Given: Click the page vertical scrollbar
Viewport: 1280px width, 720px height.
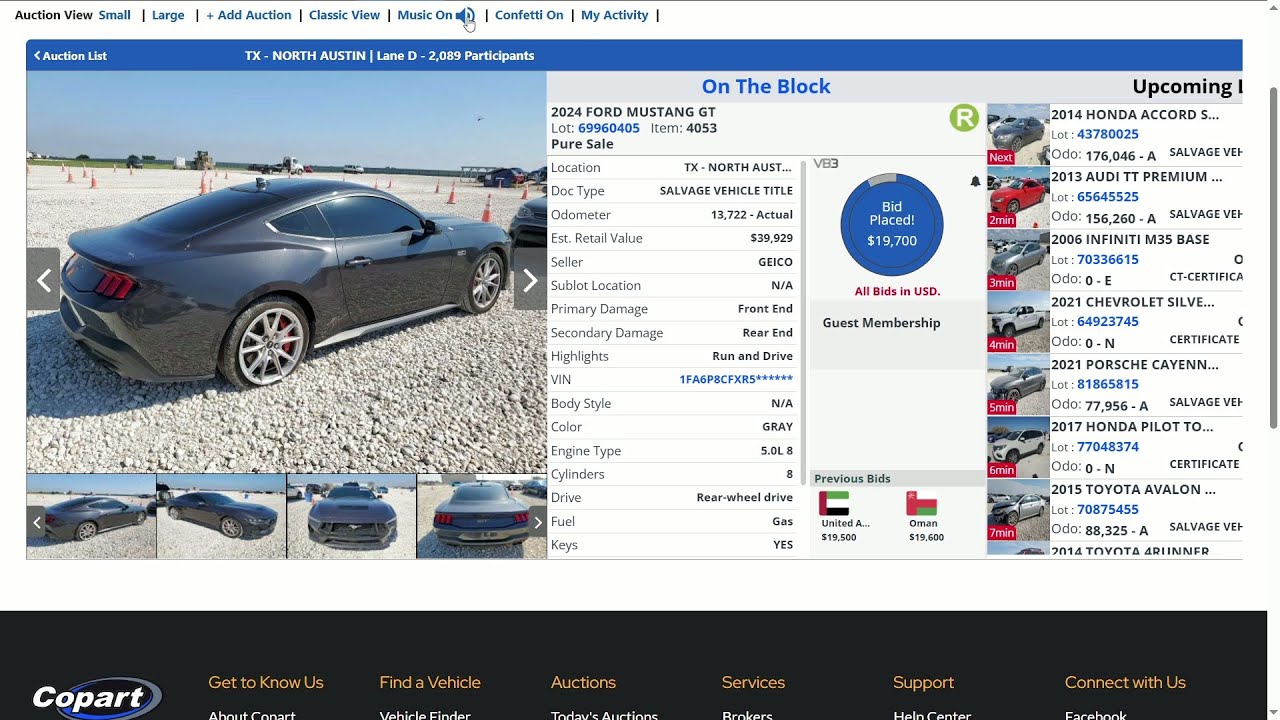Looking at the screenshot, I should (1273, 258).
